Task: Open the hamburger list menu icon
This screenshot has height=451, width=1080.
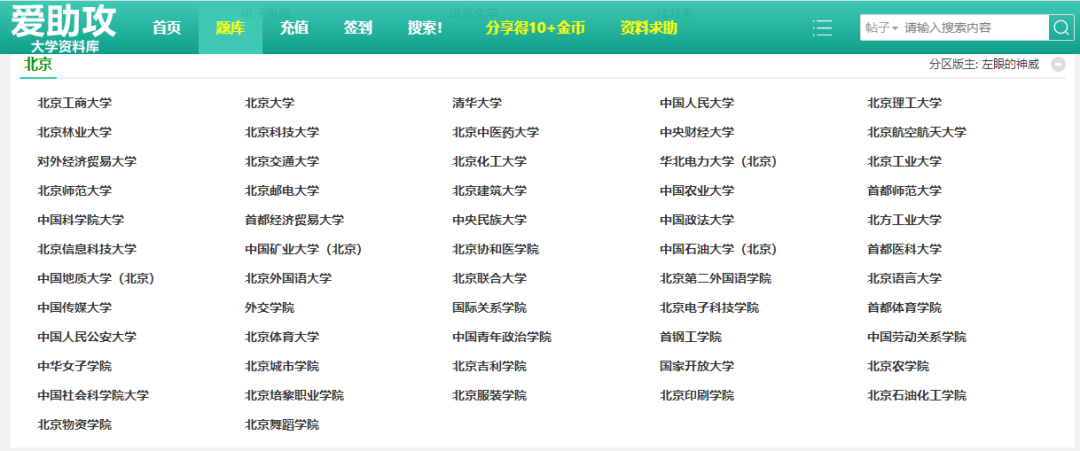Action: pyautogui.click(x=822, y=28)
